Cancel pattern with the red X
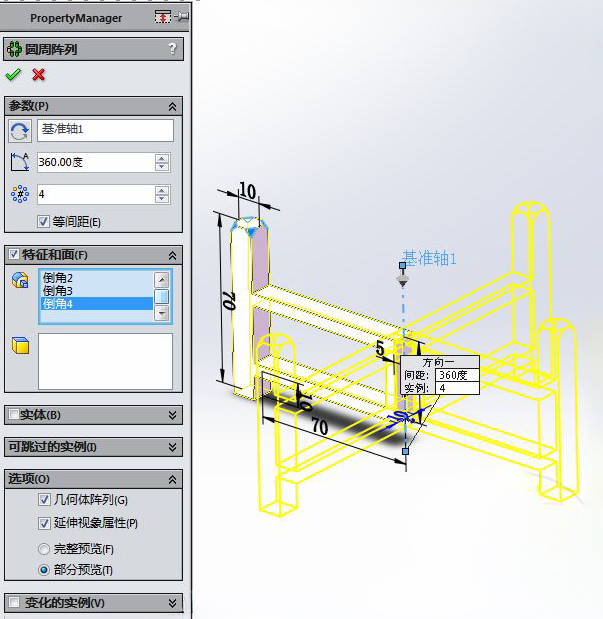 point(38,74)
